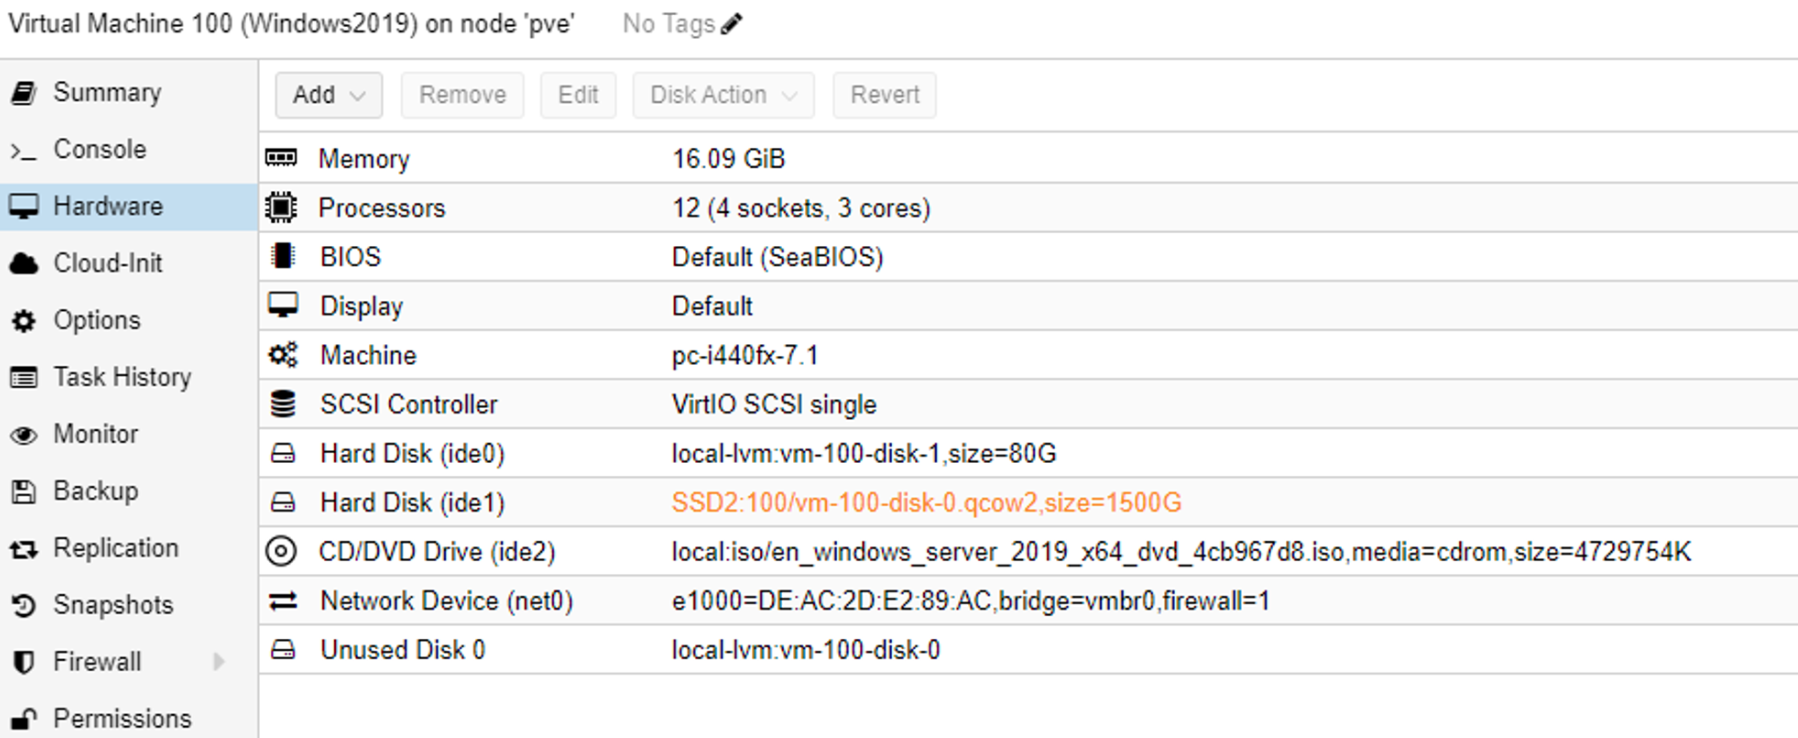The width and height of the screenshot is (1798, 738).
Task: Click the Machine gears icon
Action: [283, 355]
